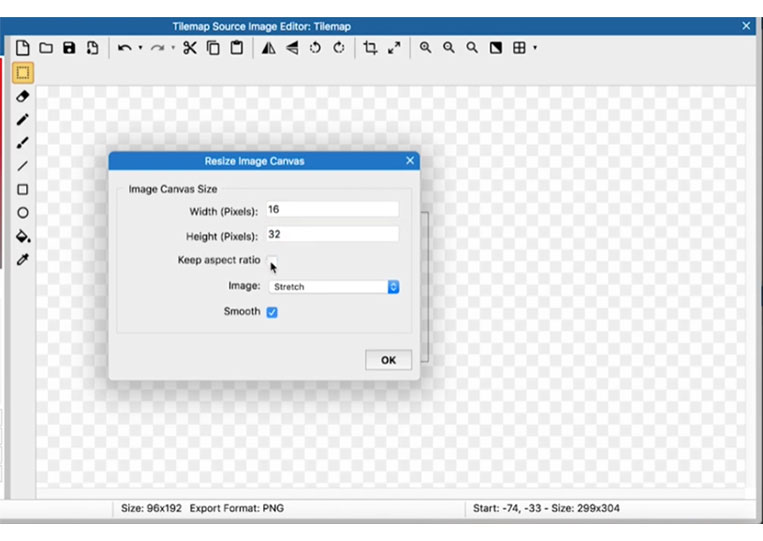Open the redo history dropdown arrow

pos(173,48)
